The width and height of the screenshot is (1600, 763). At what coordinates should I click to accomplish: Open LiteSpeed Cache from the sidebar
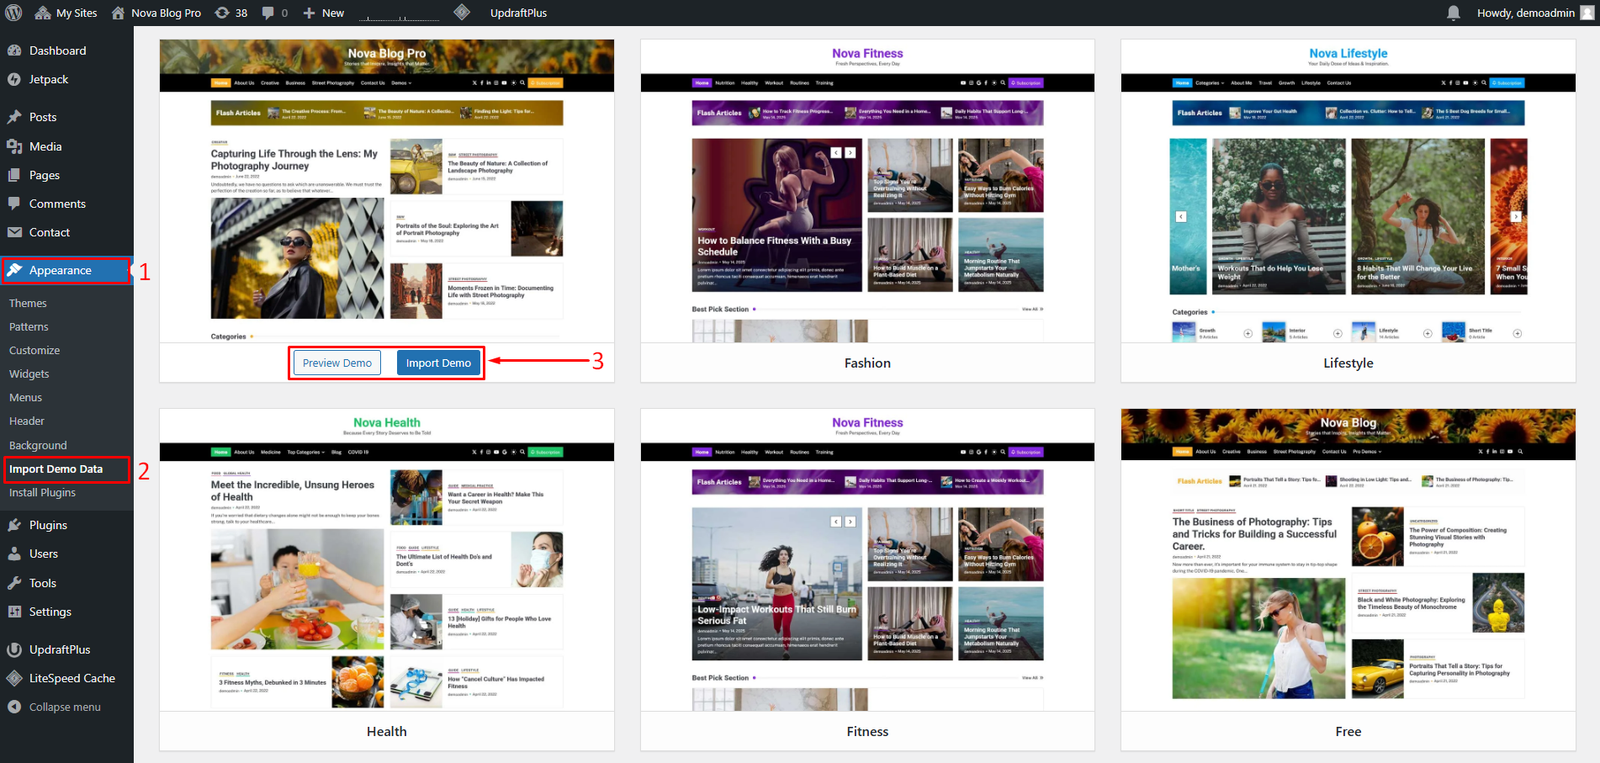click(x=71, y=678)
